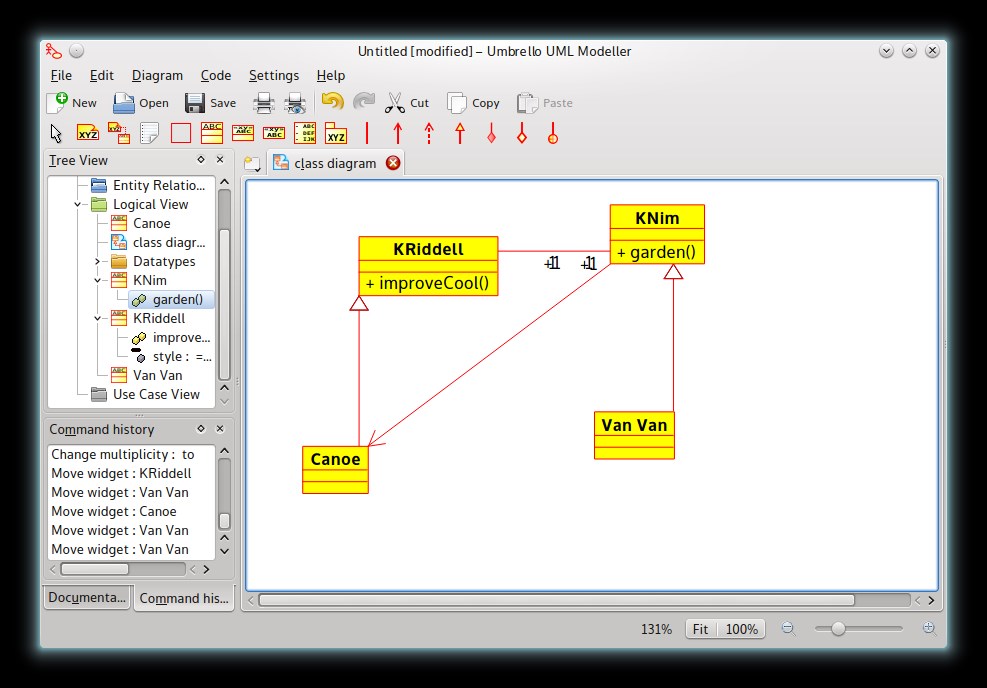Pick the Note tool in the diagram toolbar
Viewport: 987px width, 688px height.
(x=149, y=133)
